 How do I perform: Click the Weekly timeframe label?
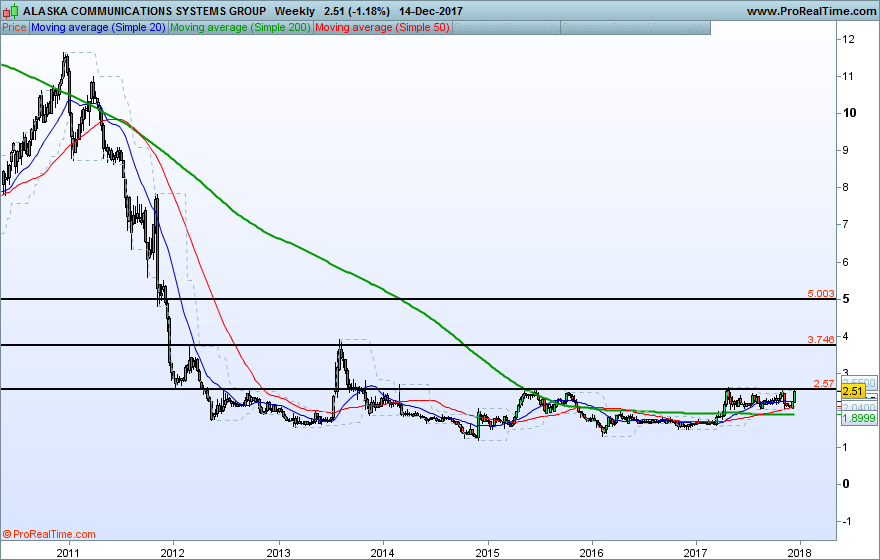(295, 11)
